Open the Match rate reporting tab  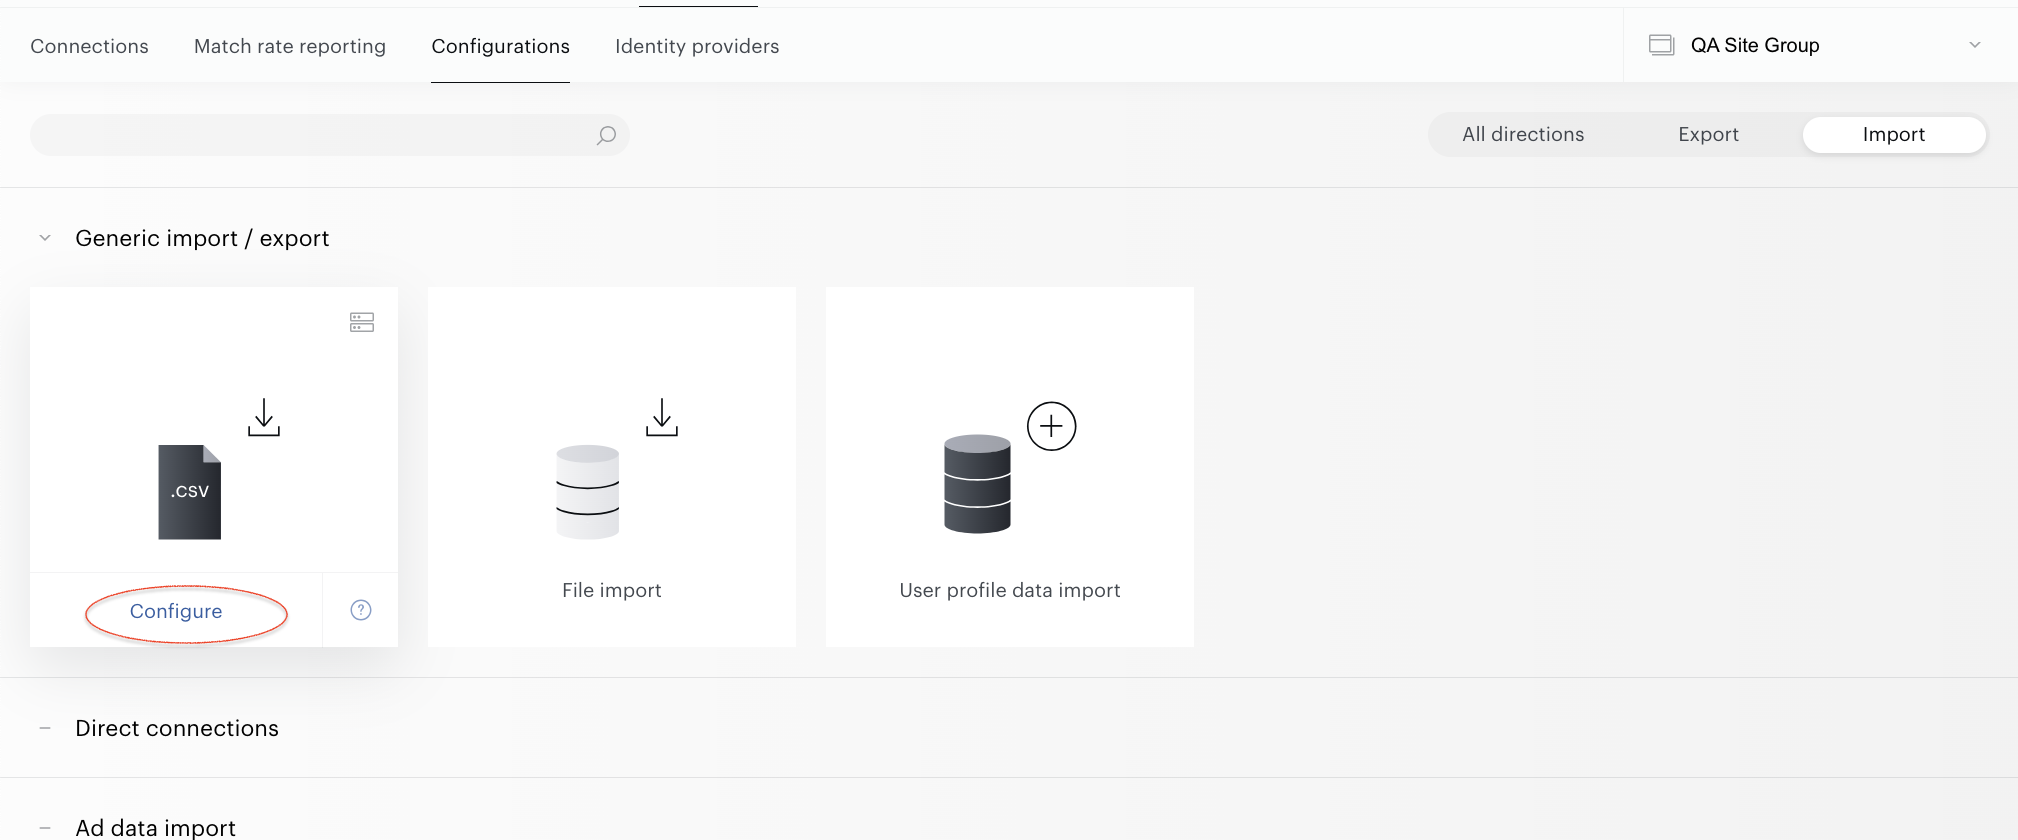point(290,46)
